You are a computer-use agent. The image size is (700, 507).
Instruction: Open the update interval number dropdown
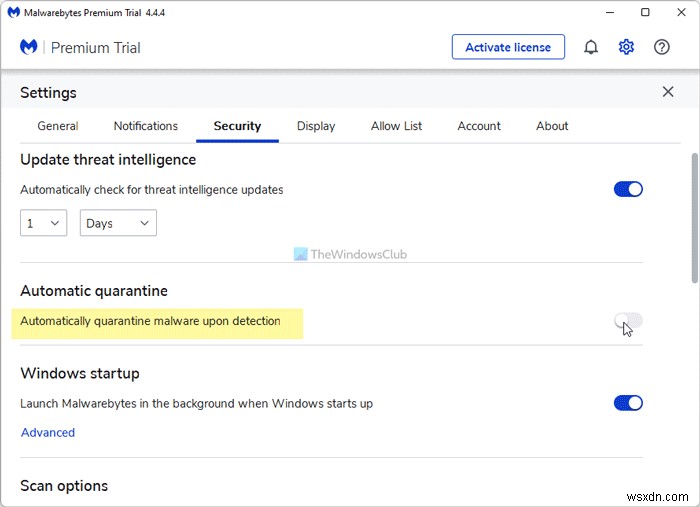tap(43, 223)
